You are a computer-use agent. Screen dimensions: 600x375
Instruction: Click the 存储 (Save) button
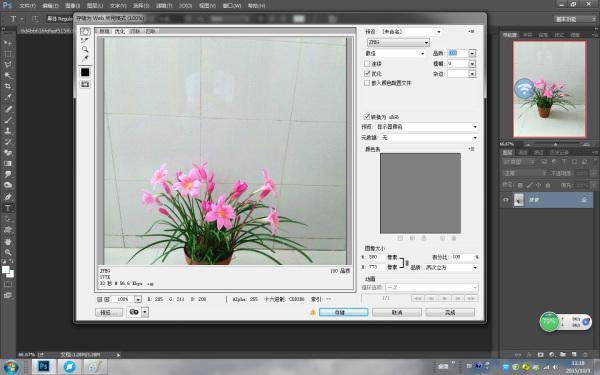[x=344, y=312]
